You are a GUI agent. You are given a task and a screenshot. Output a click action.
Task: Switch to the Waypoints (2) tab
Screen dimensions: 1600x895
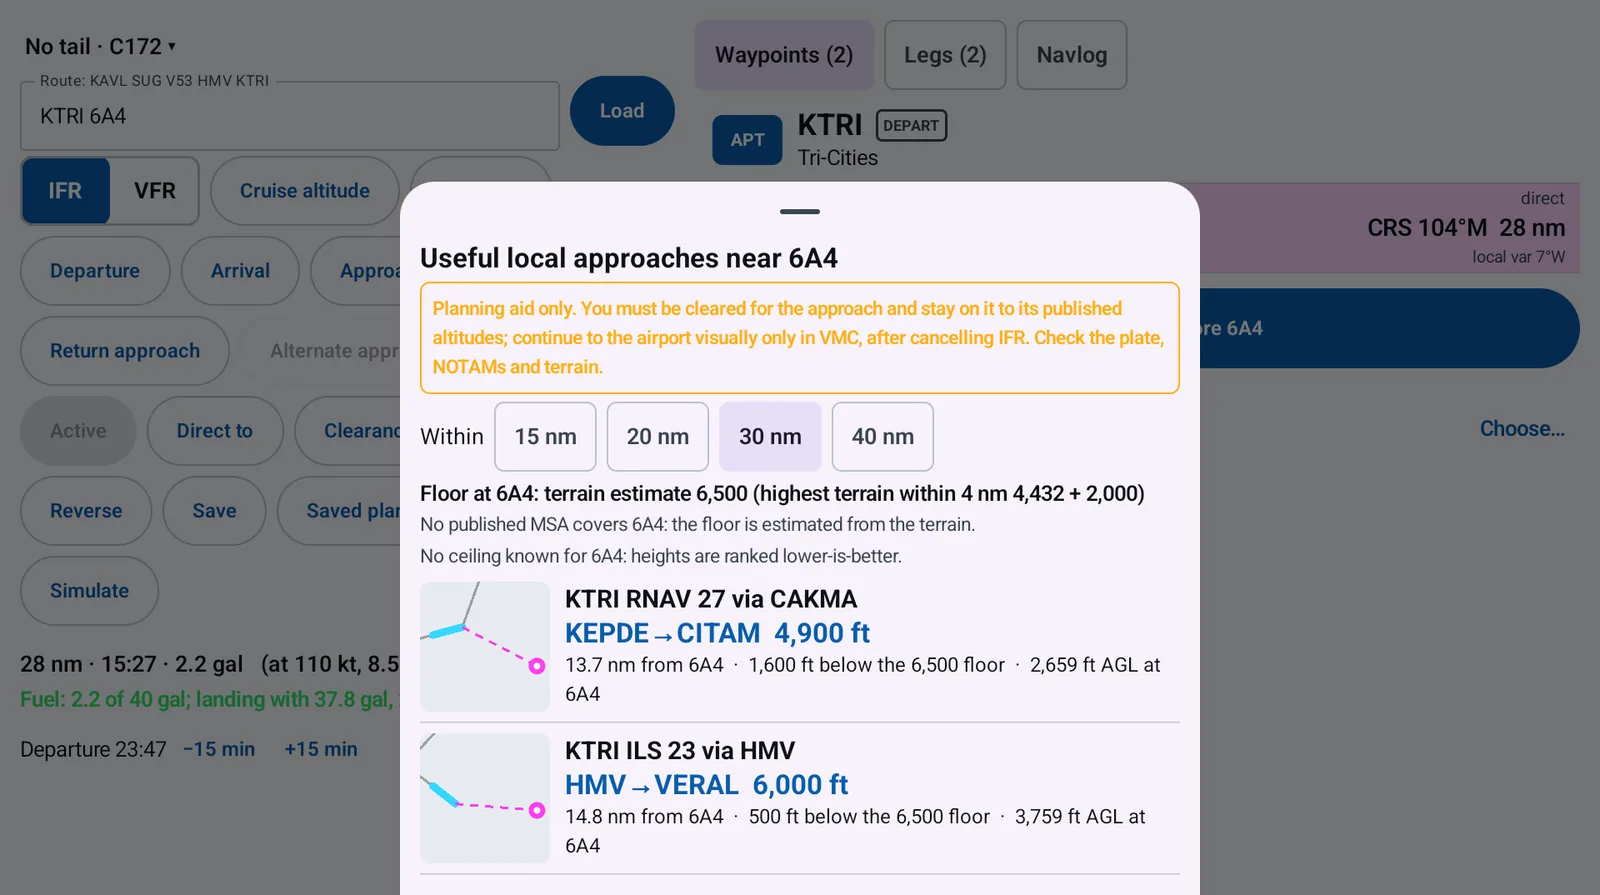point(784,55)
